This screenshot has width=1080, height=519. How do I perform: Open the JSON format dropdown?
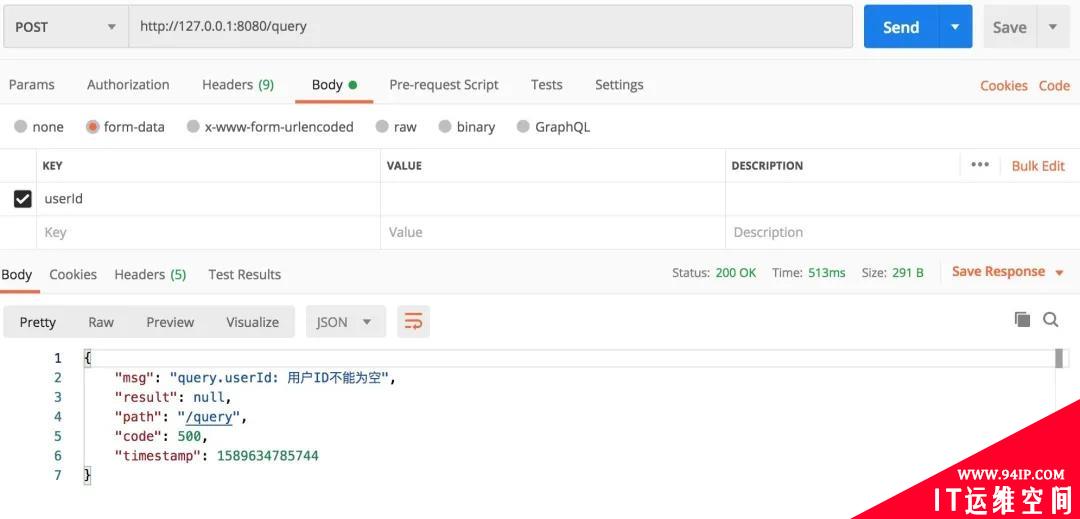tap(345, 321)
